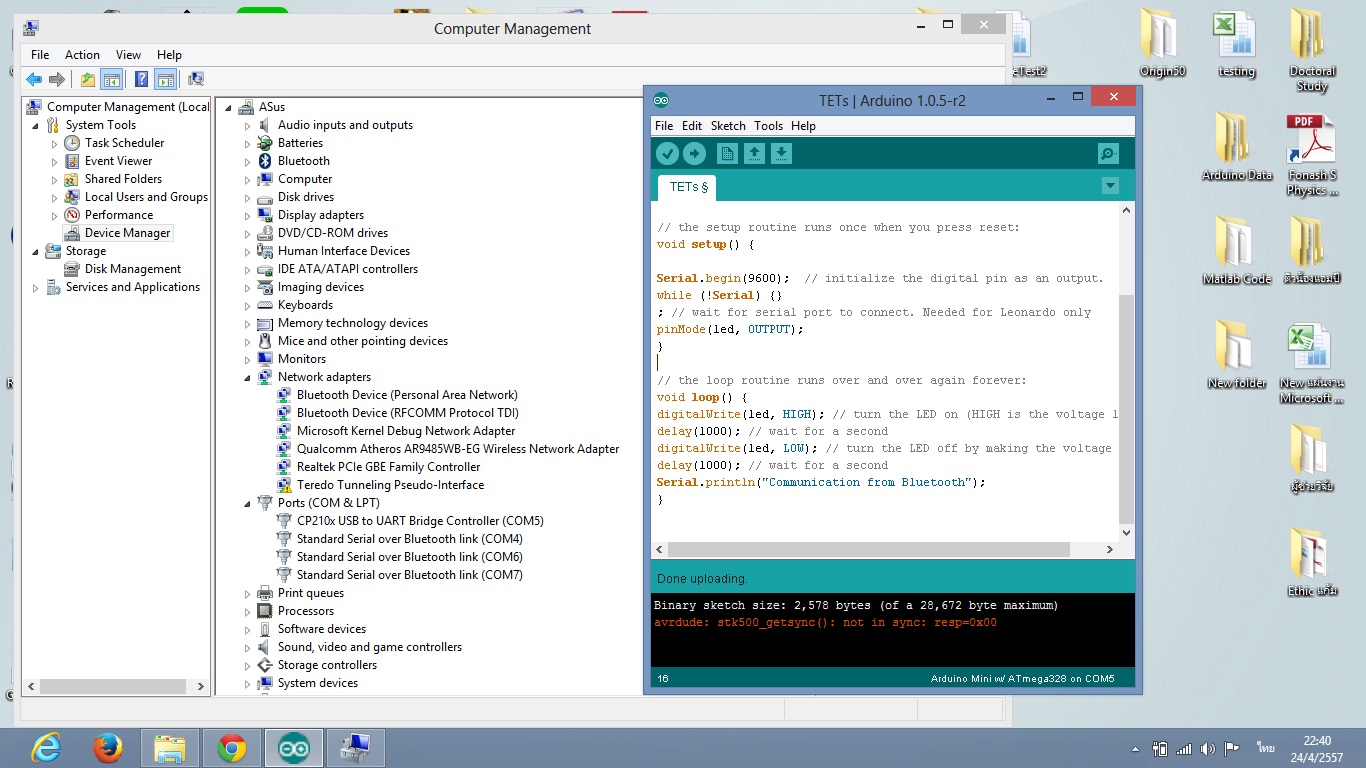Click the Arduino Upload arrow button

point(694,153)
